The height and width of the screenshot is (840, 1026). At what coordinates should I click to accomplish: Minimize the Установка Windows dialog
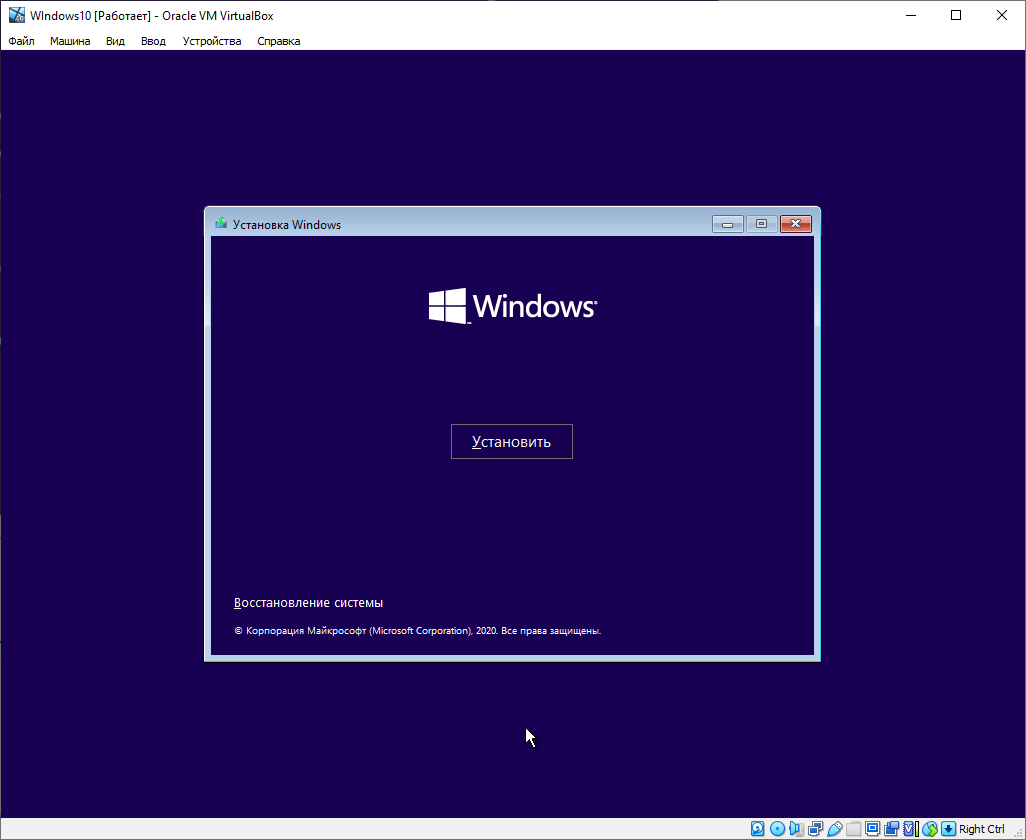click(728, 224)
